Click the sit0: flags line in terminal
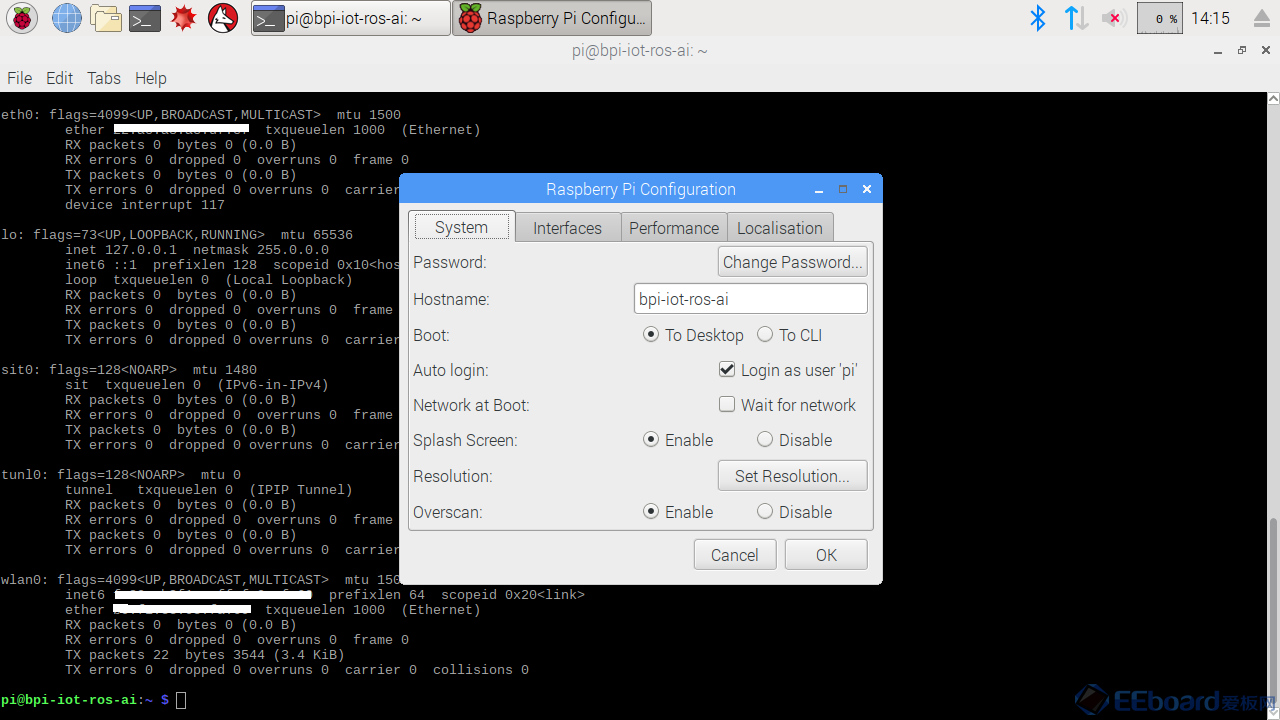This screenshot has height=720, width=1280. coord(128,370)
